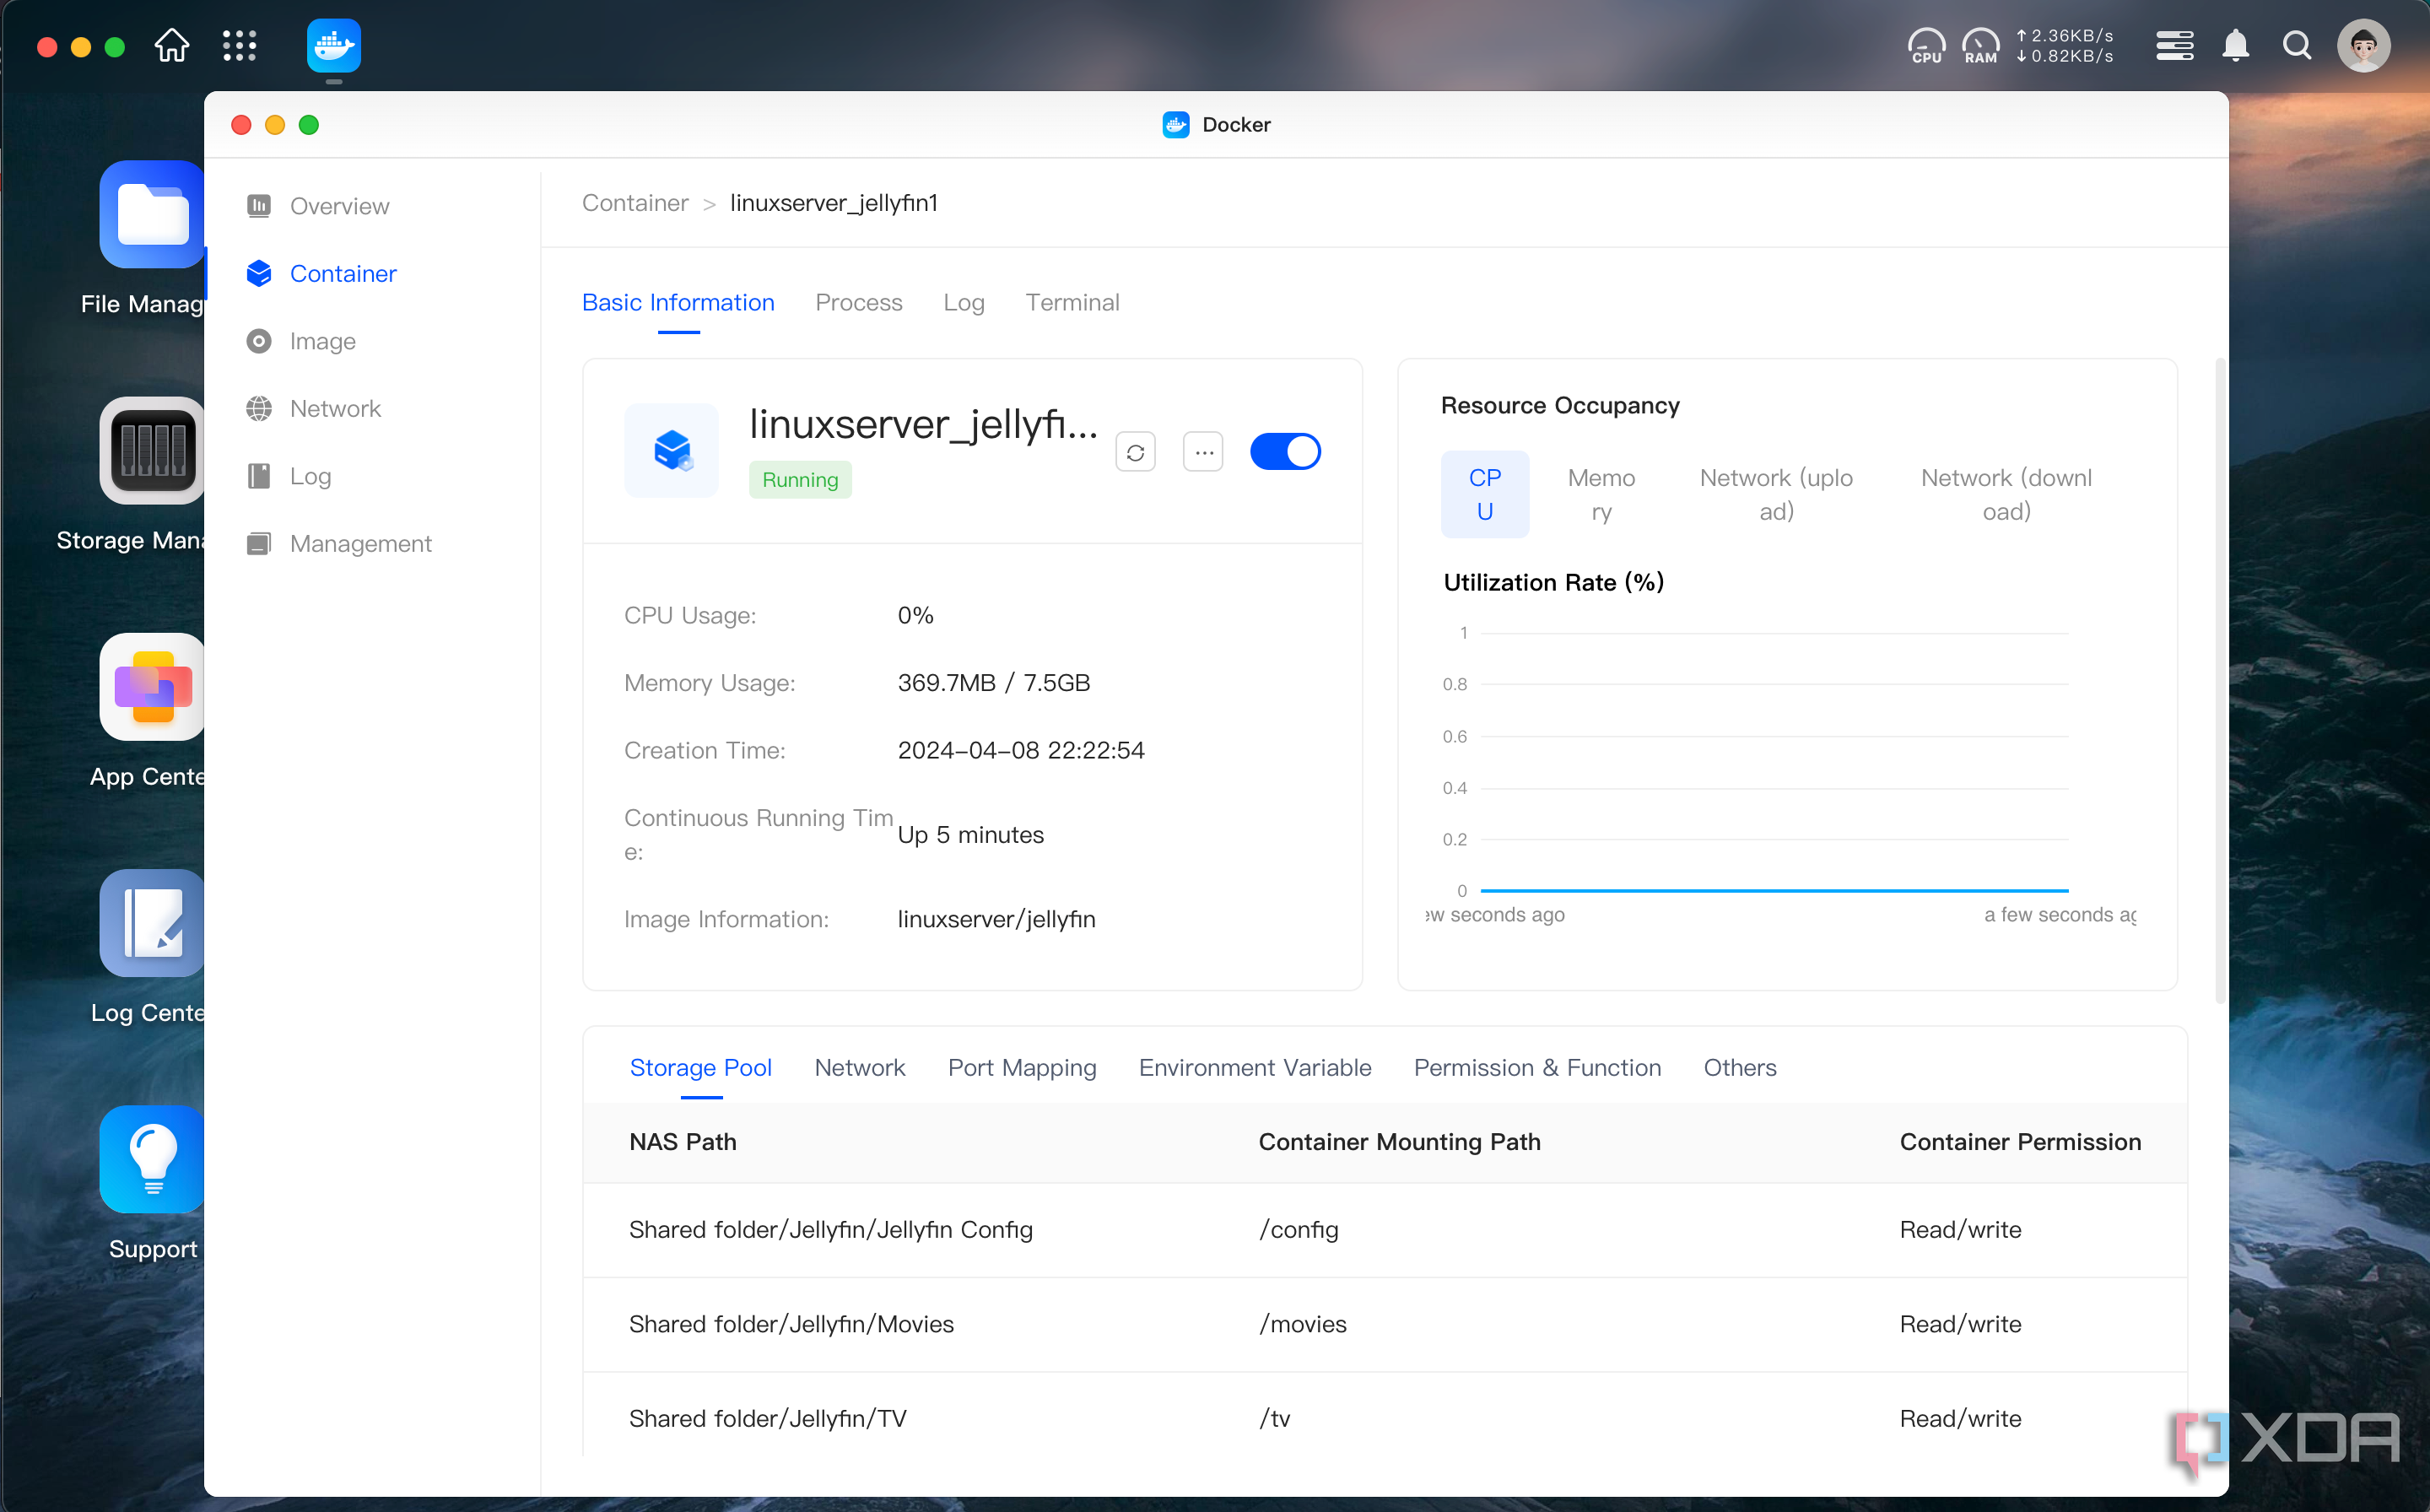Open the Port Mapping tab
2430x1512 pixels.
pyautogui.click(x=1022, y=1068)
